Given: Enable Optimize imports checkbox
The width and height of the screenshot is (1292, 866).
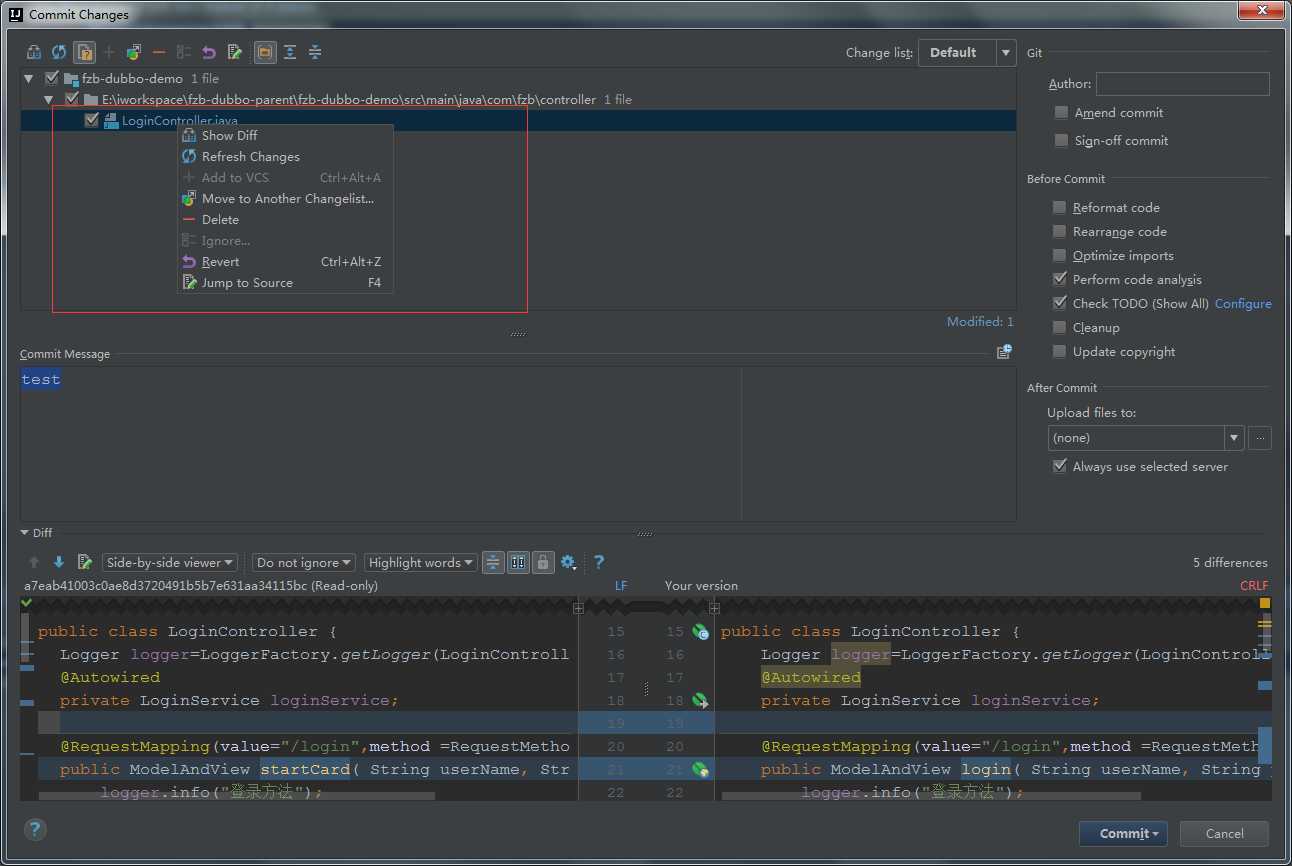Looking at the screenshot, I should pyautogui.click(x=1059, y=255).
